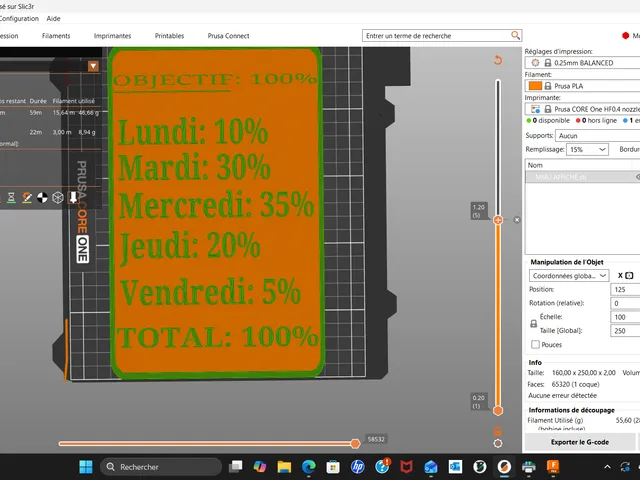The image size is (640, 480).
Task: Launch Microsoft Edge from the taskbar
Action: (x=309, y=467)
